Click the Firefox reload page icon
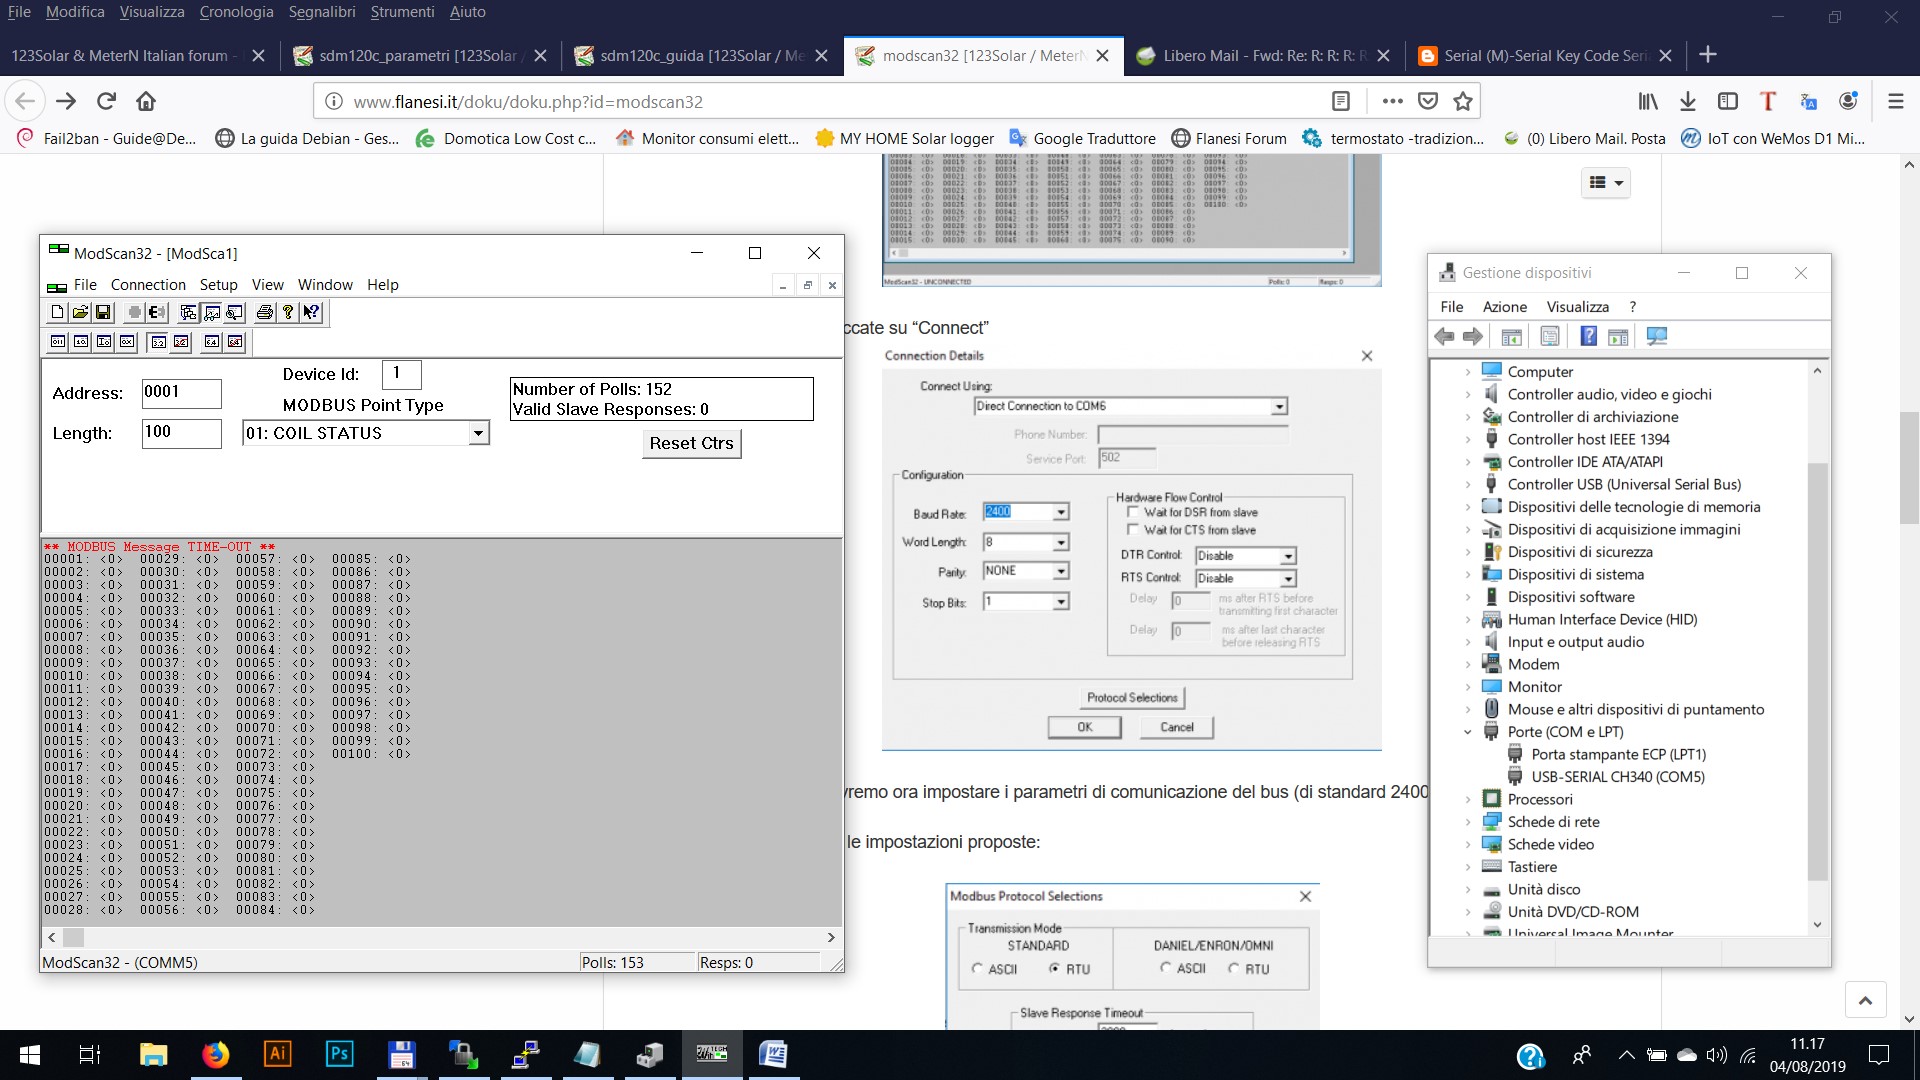Screen dimensions: 1920x1080 click(106, 101)
